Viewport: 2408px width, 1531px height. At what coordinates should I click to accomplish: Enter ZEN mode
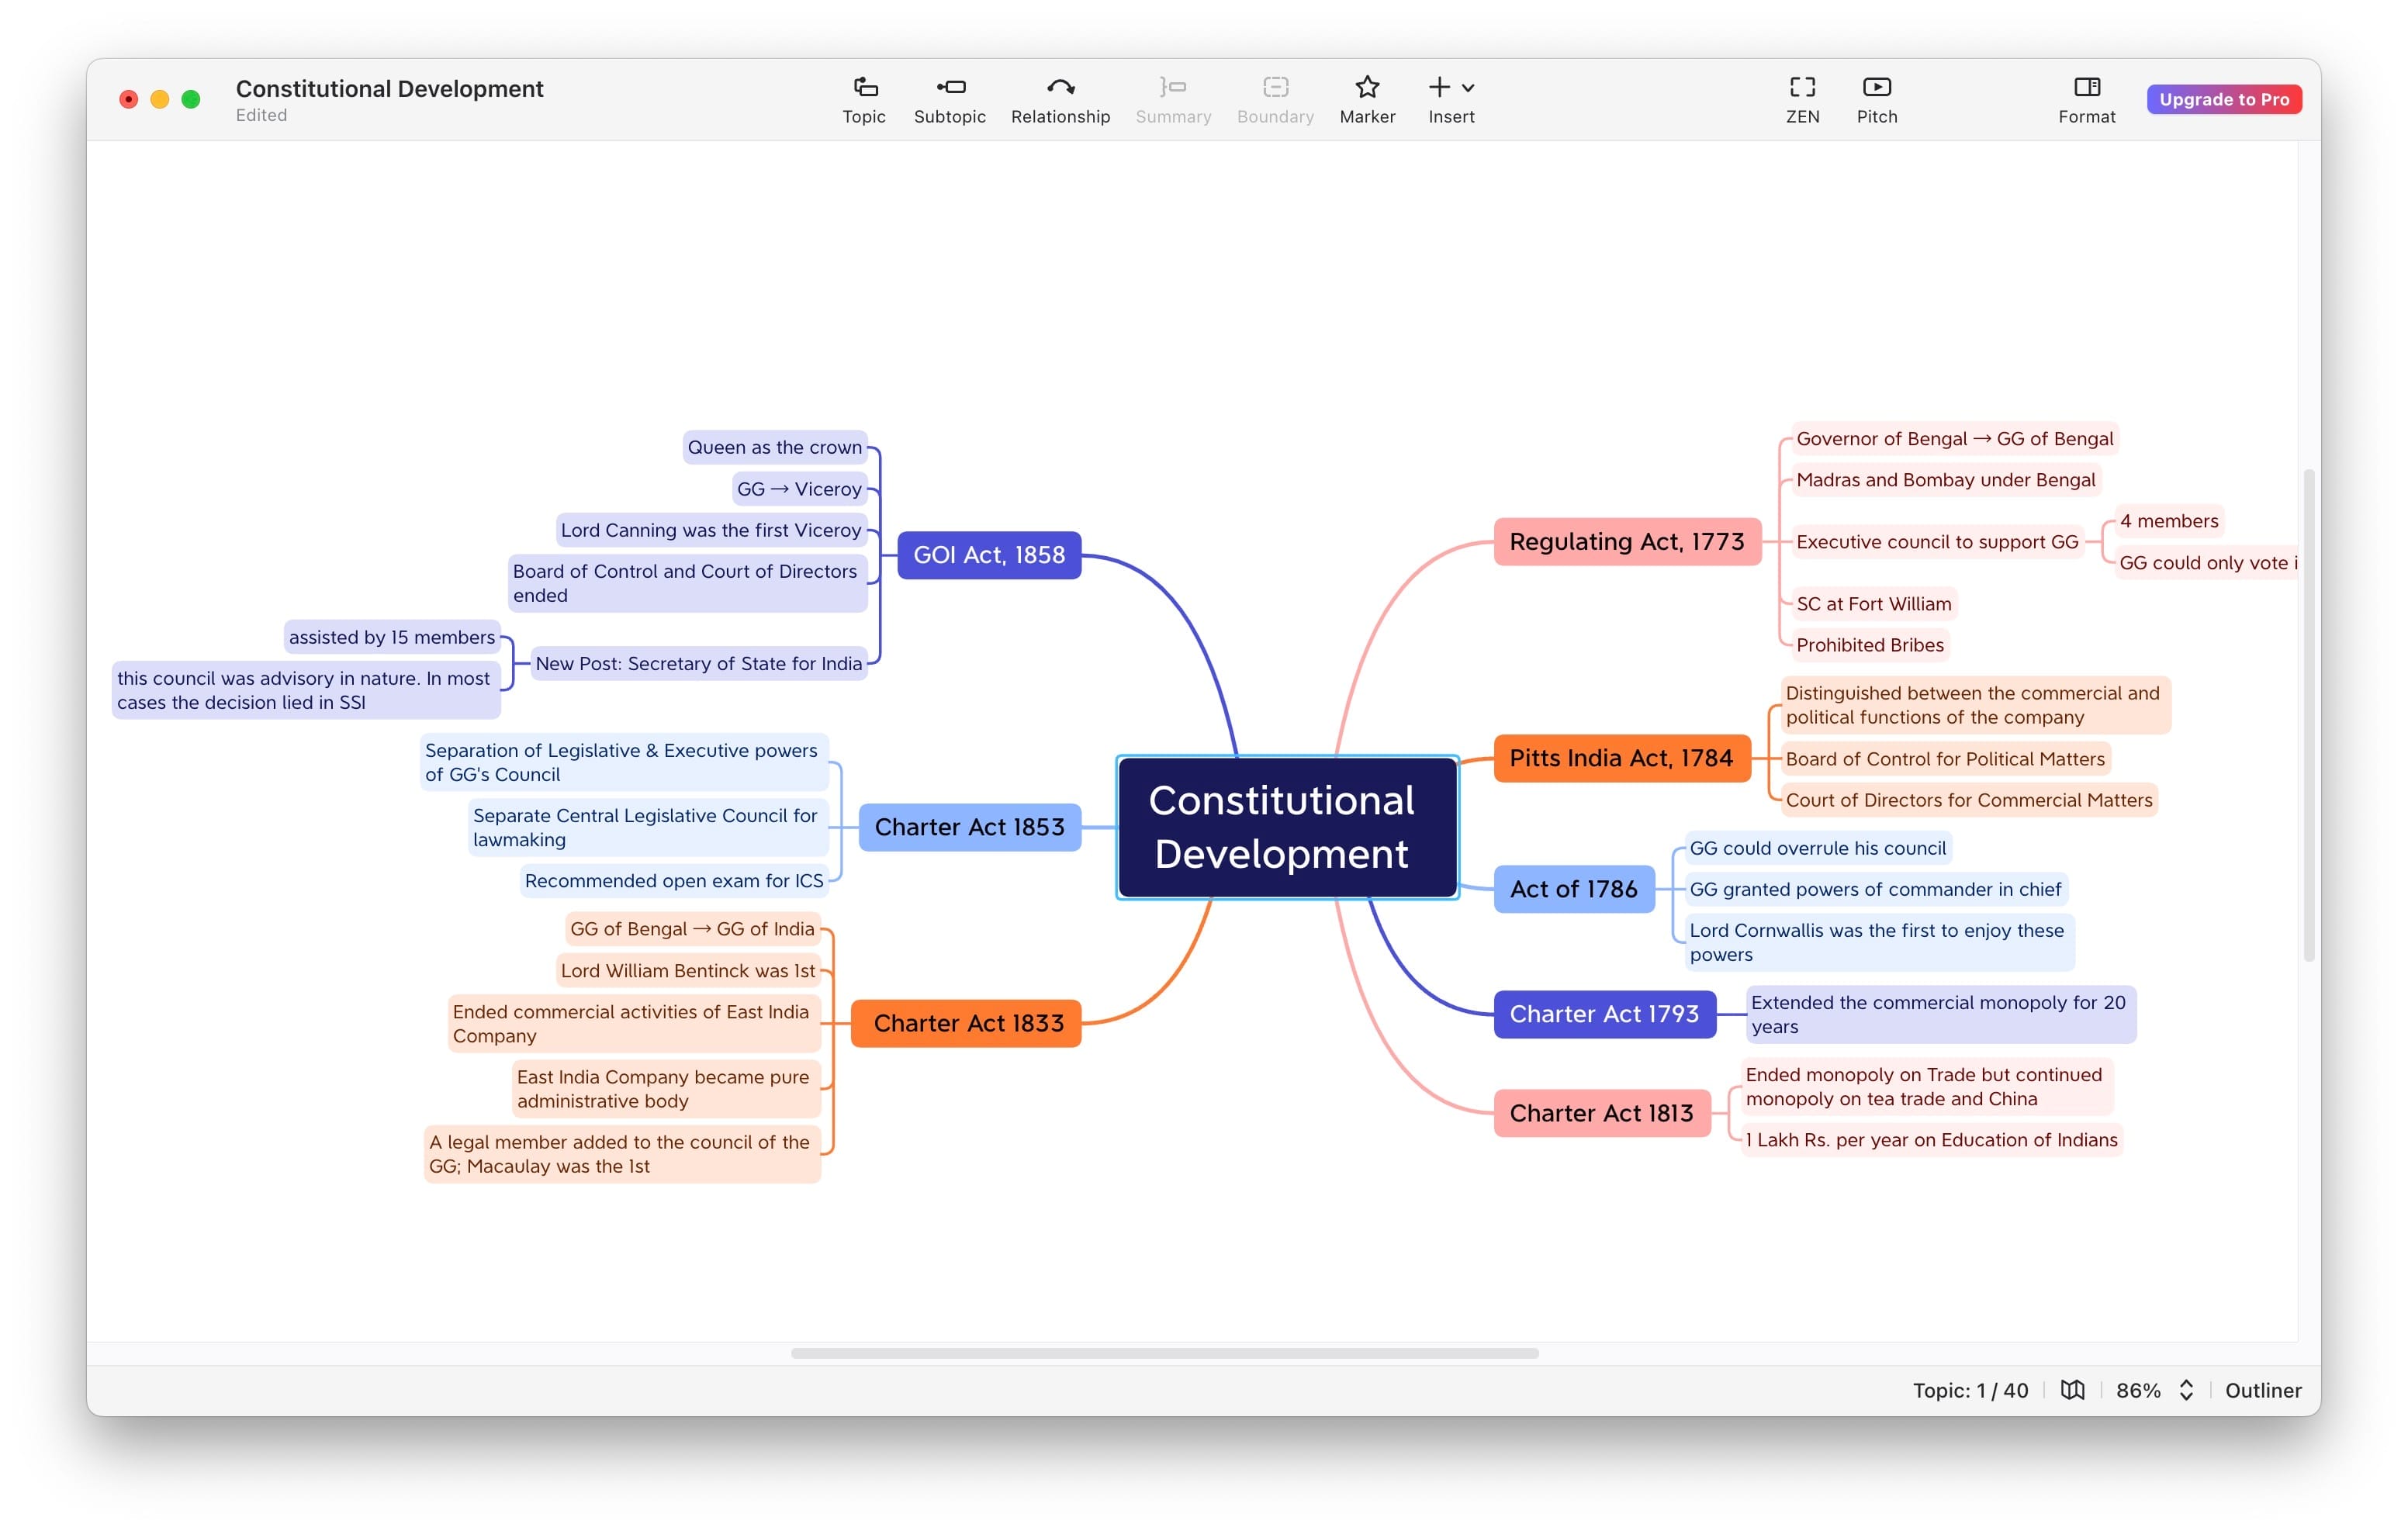pyautogui.click(x=1802, y=97)
